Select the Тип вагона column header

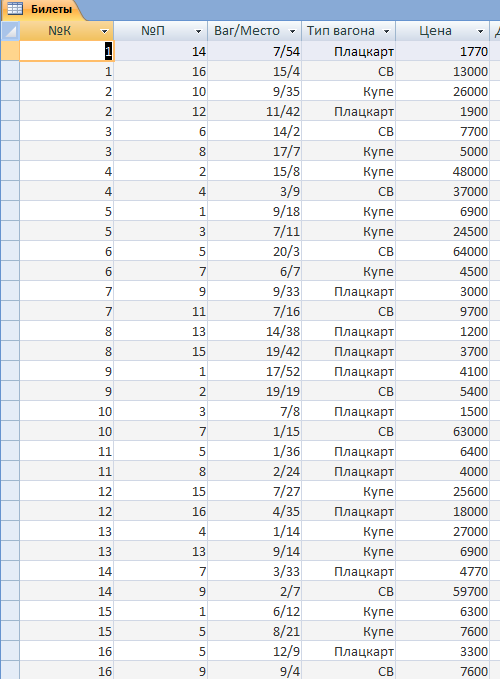tap(348, 31)
